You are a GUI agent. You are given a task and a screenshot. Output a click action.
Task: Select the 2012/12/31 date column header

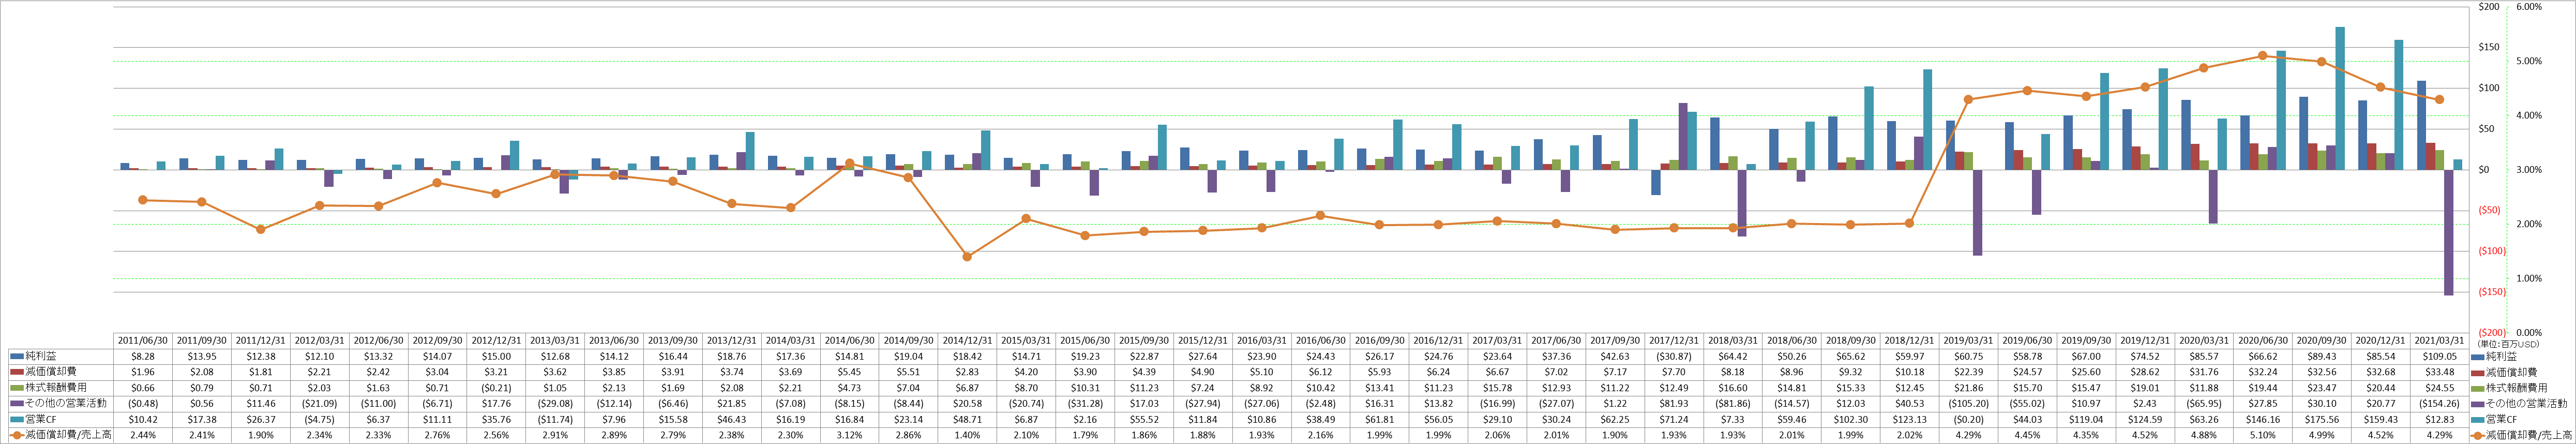(496, 340)
